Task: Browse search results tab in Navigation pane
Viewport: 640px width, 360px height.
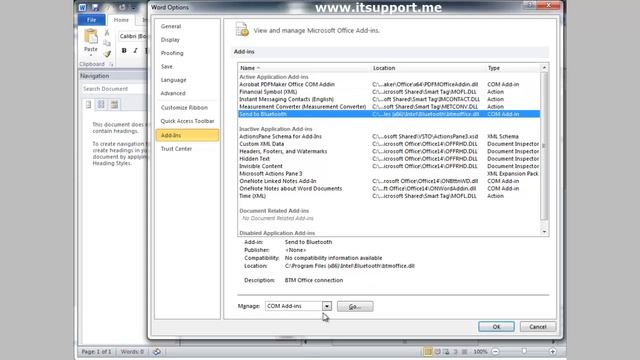Action: click(x=114, y=104)
